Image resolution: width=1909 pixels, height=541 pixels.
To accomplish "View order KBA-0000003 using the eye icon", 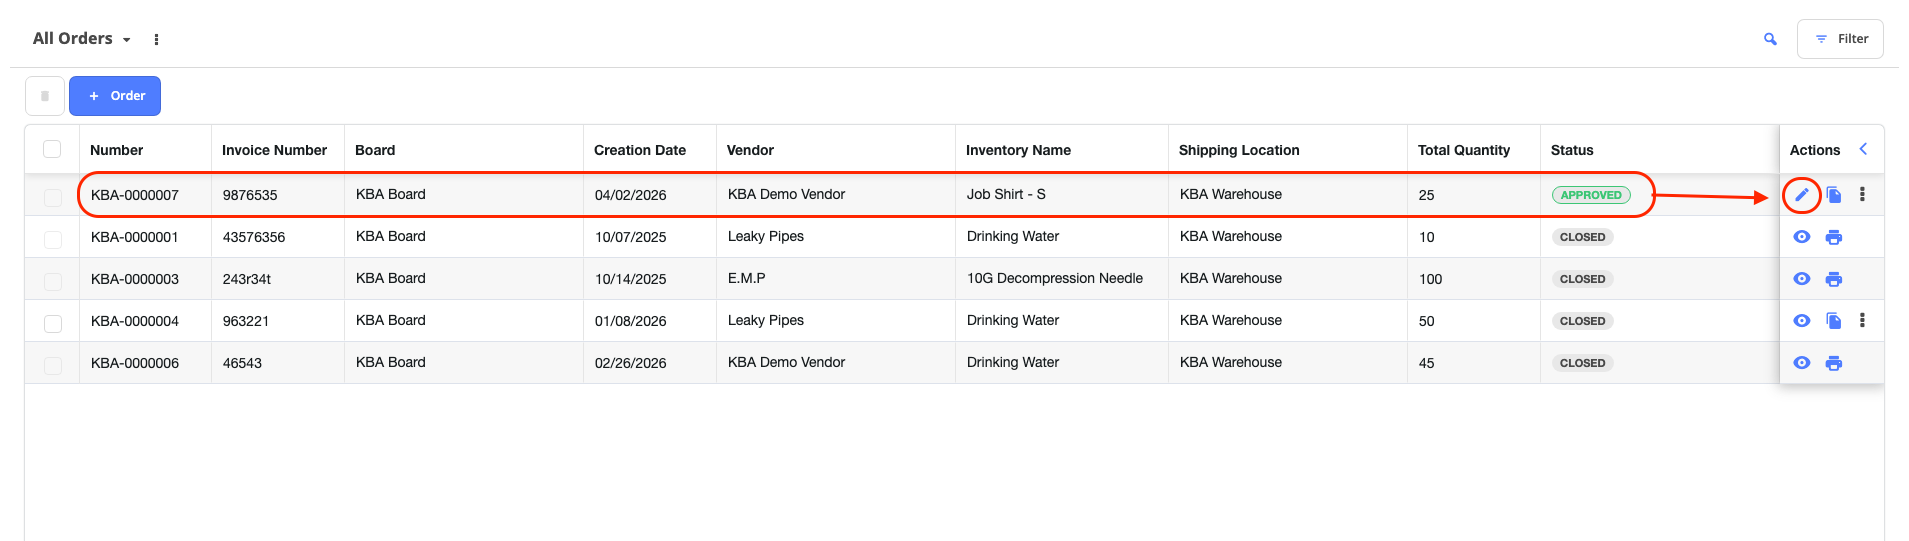I will (x=1802, y=279).
